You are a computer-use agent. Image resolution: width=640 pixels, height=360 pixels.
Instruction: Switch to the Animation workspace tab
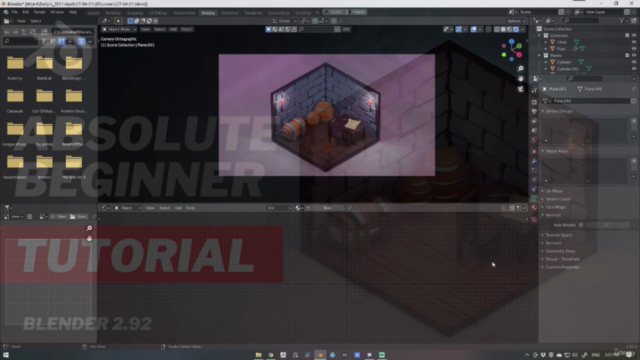tap(230, 13)
